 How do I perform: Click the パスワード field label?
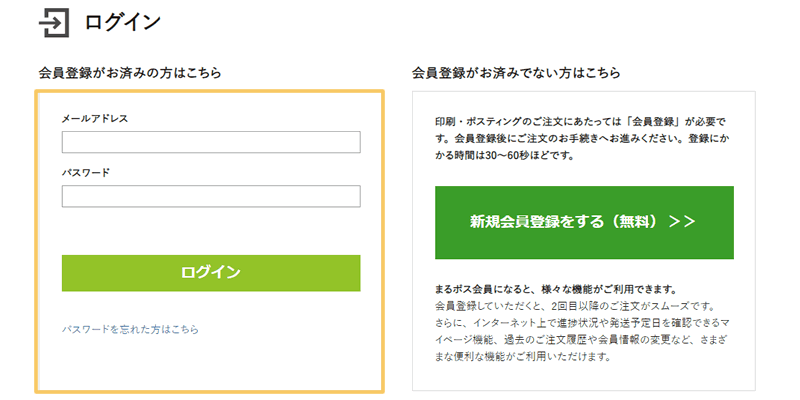tap(86, 172)
